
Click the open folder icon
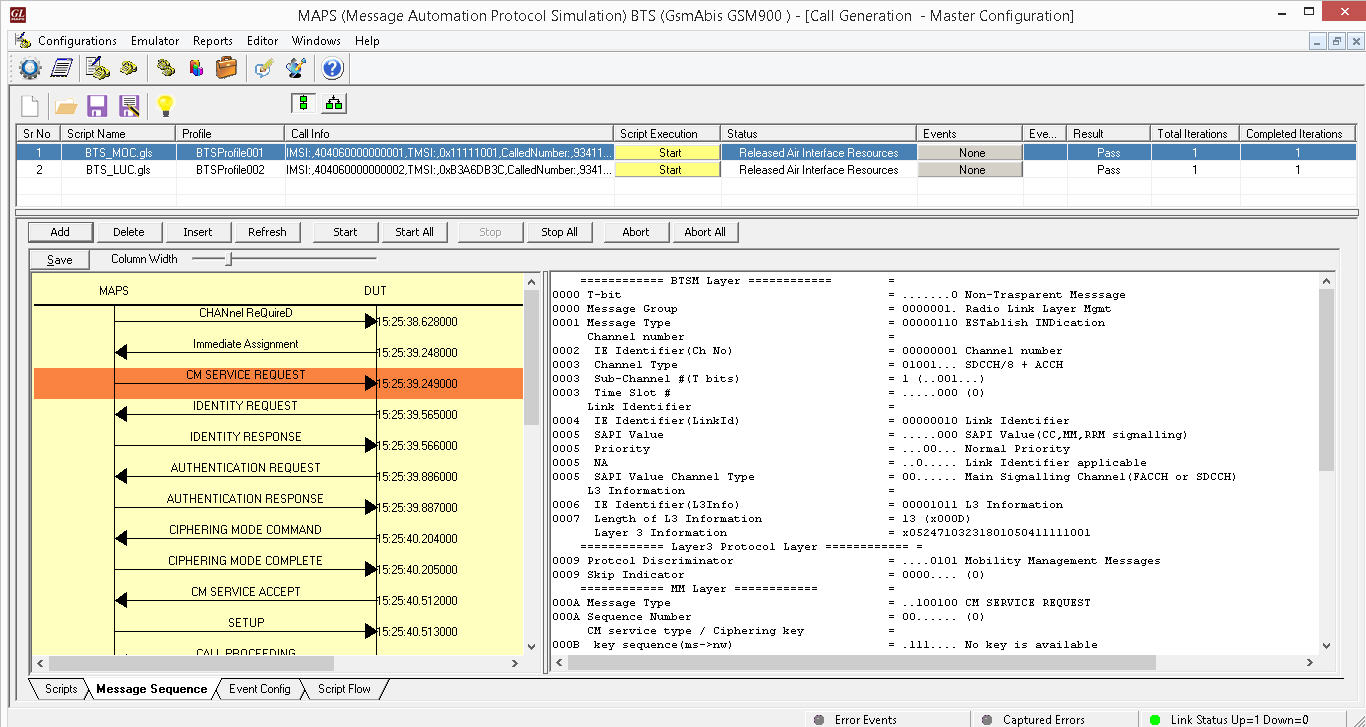66,106
